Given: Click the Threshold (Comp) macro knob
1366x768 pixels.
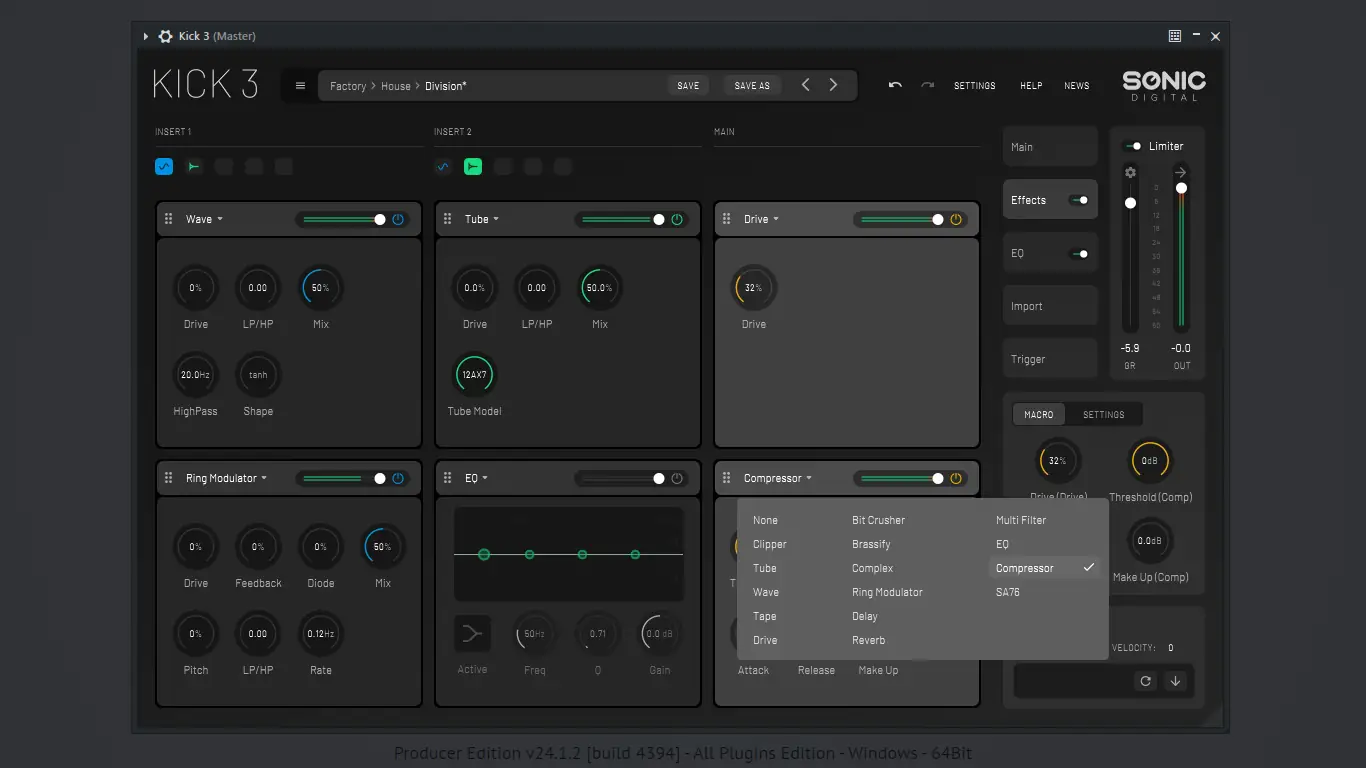Looking at the screenshot, I should [1150, 461].
